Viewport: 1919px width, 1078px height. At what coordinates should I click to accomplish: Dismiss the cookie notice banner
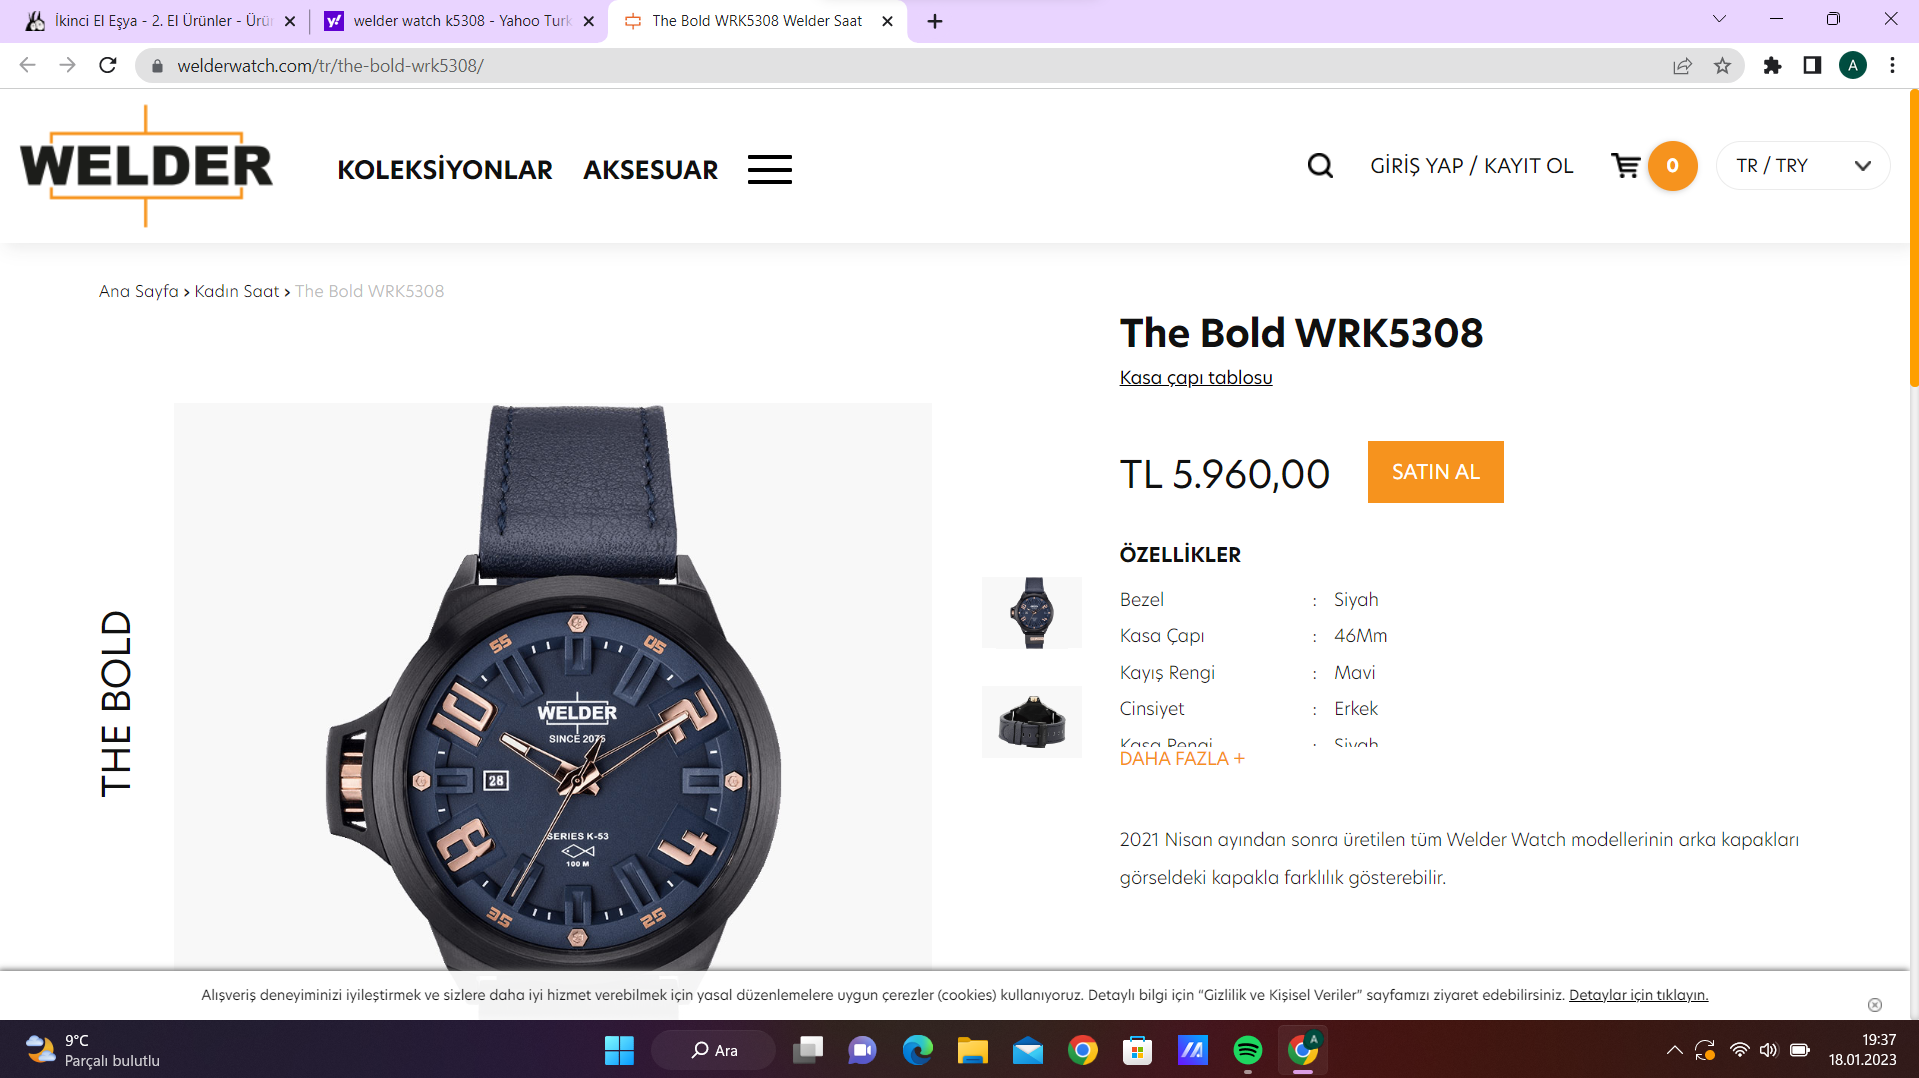point(1875,1005)
